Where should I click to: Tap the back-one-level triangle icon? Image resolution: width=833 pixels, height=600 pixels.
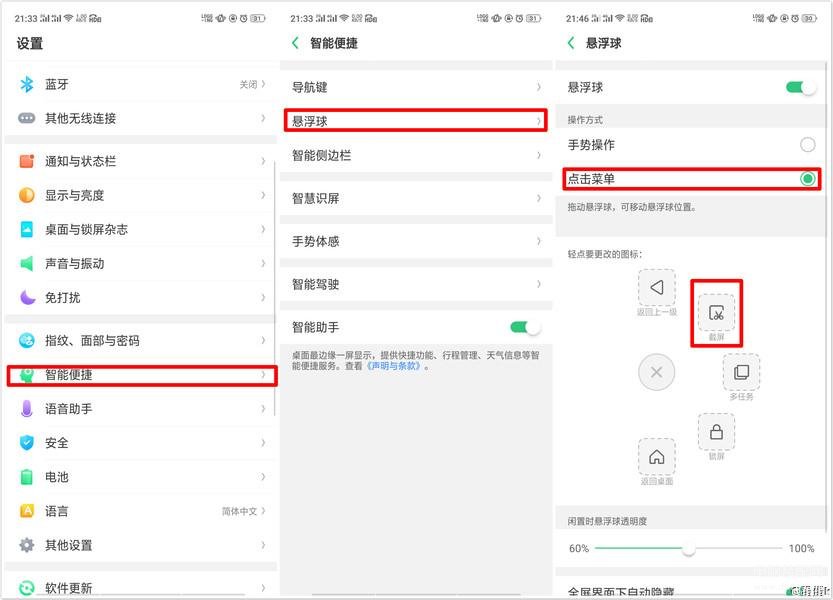point(657,288)
